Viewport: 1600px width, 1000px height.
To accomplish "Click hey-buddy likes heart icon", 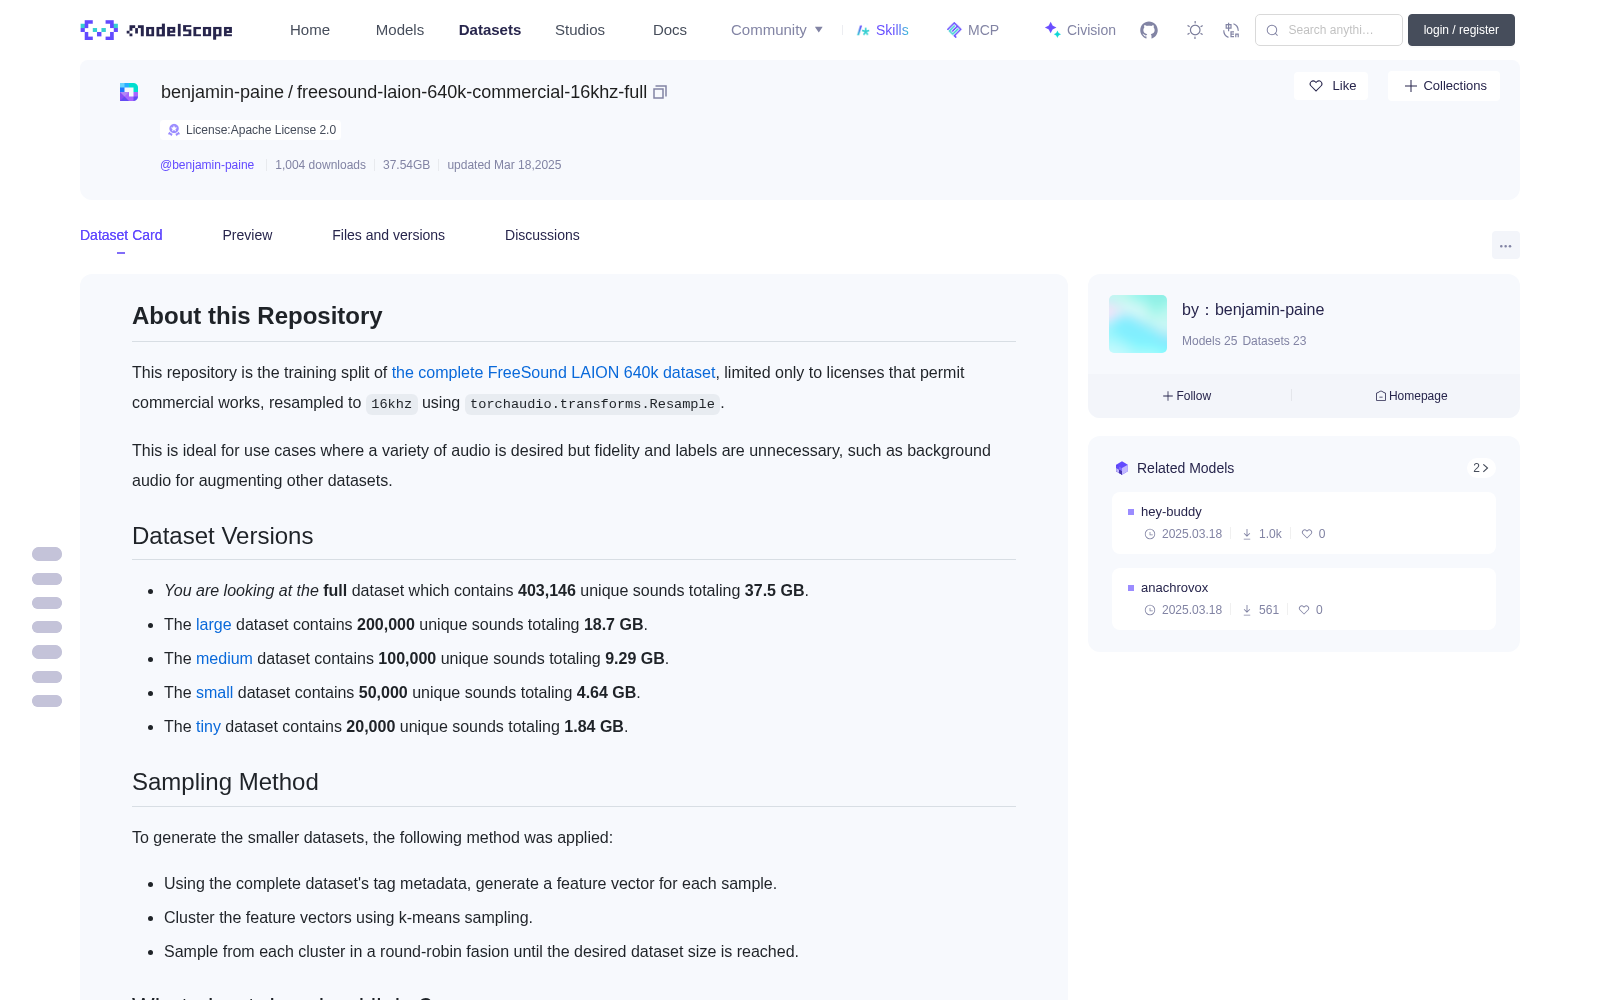I will [x=1307, y=534].
